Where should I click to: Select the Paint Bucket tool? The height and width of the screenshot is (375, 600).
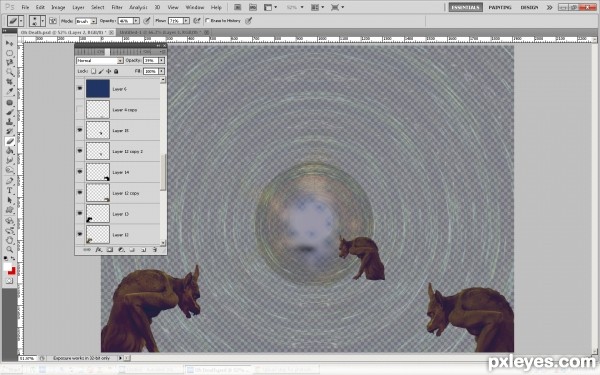10,151
